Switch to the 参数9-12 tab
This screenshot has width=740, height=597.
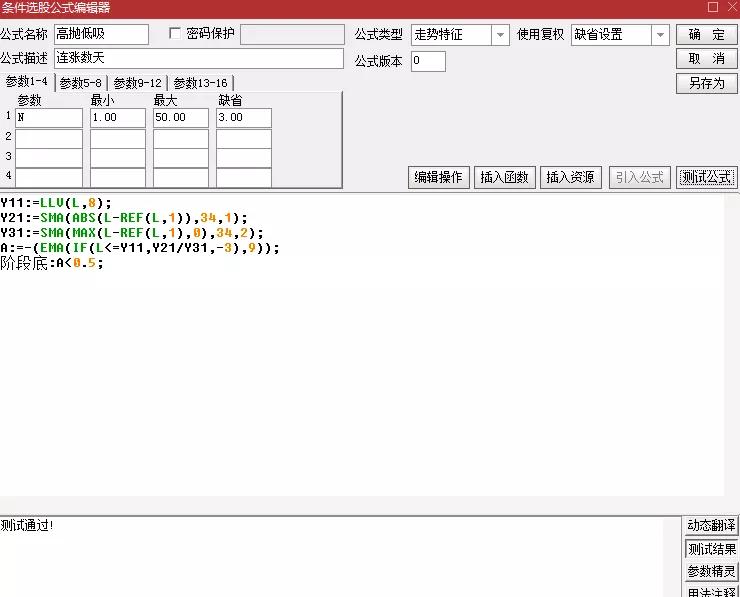click(x=137, y=83)
